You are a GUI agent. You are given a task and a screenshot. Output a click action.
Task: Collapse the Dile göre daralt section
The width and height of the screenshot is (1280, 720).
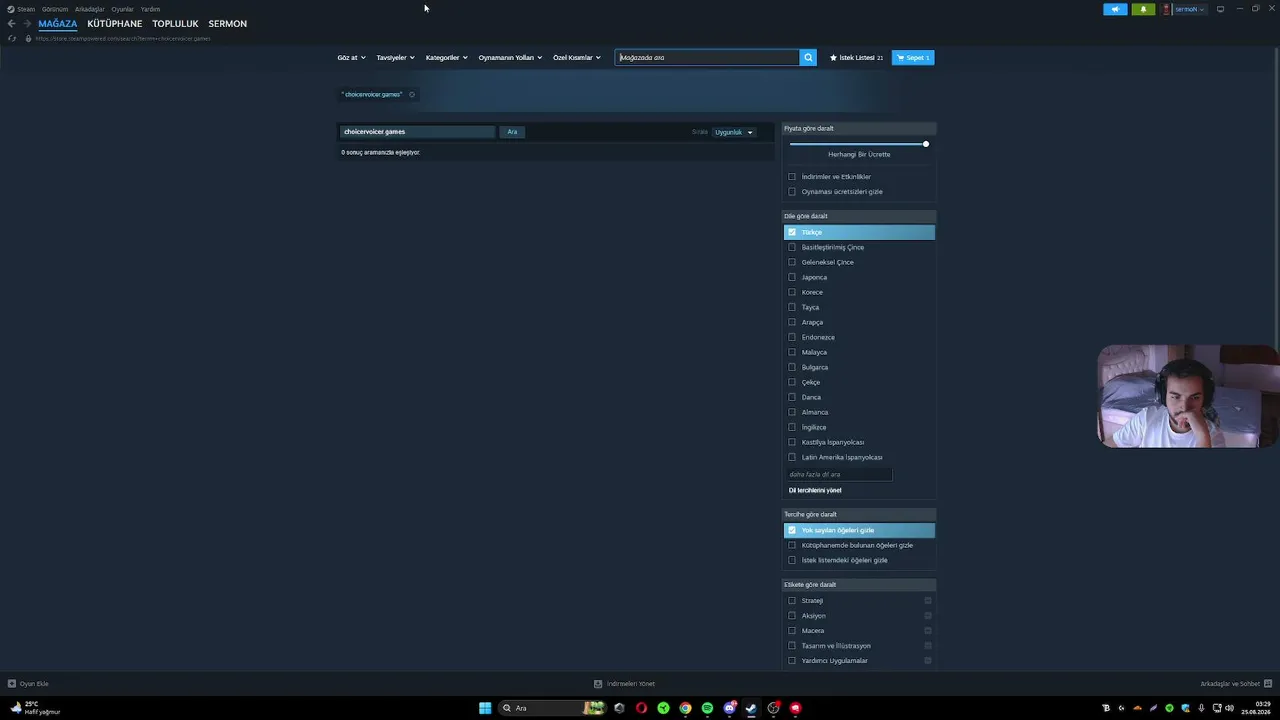pyautogui.click(x=859, y=216)
